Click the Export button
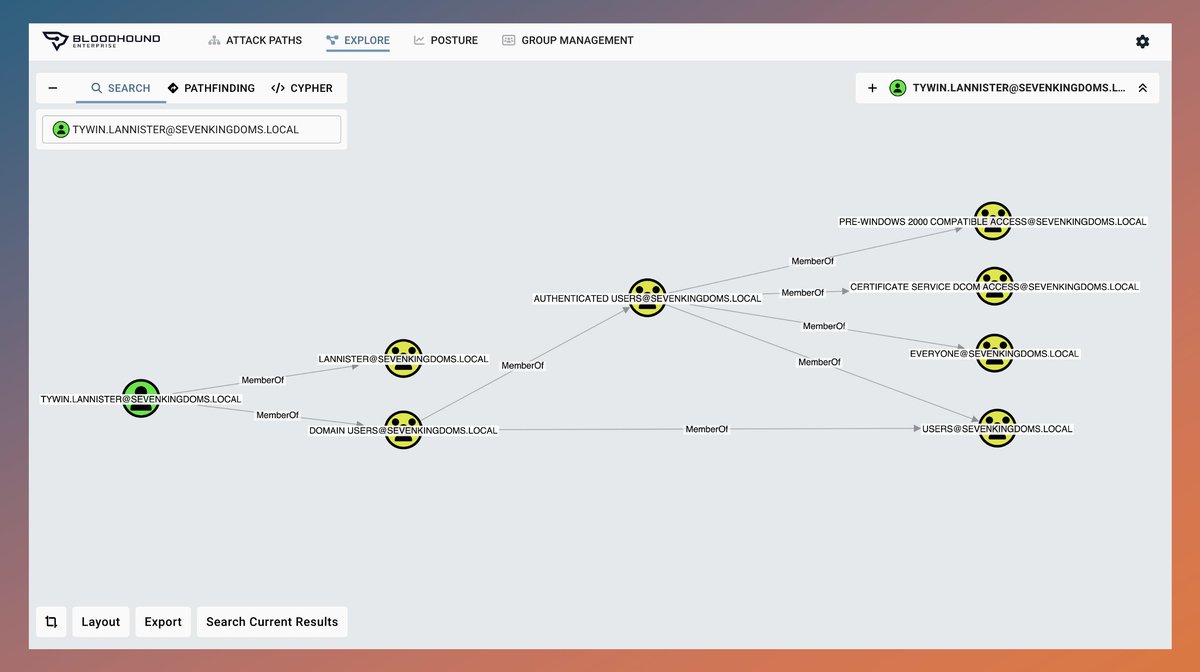This screenshot has width=1200, height=672. pyautogui.click(x=163, y=622)
